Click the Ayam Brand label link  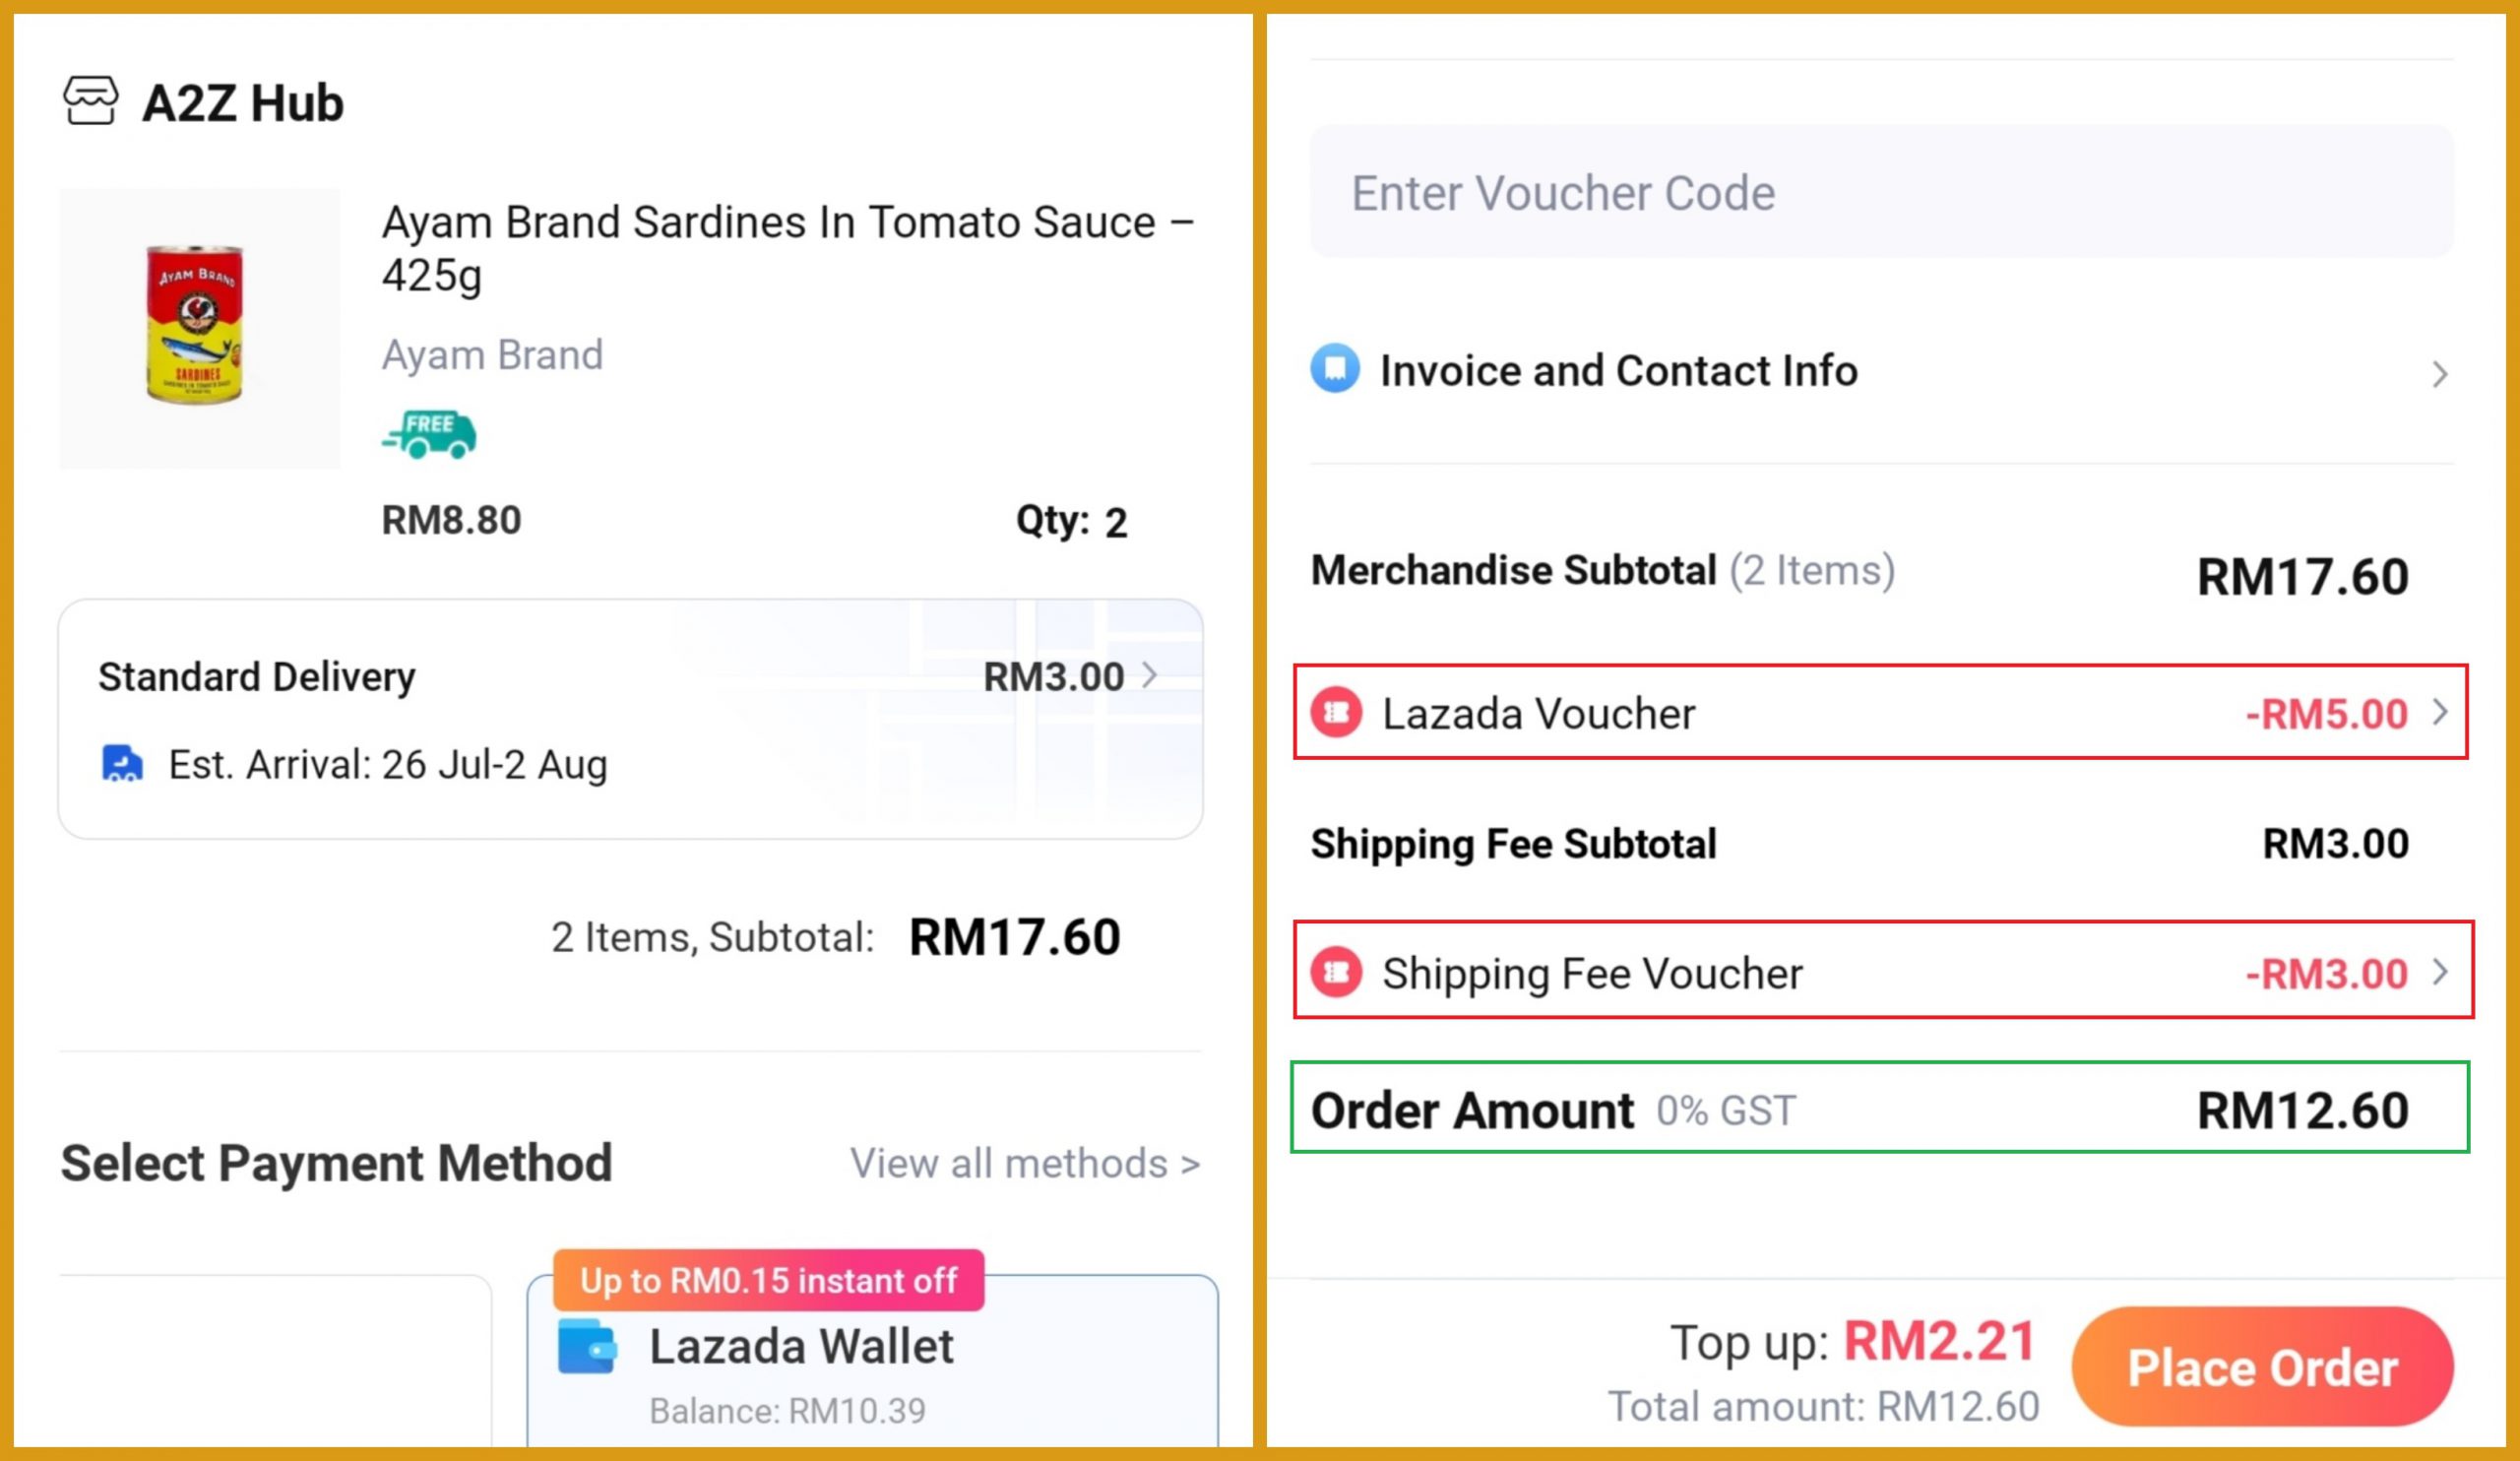tap(492, 355)
